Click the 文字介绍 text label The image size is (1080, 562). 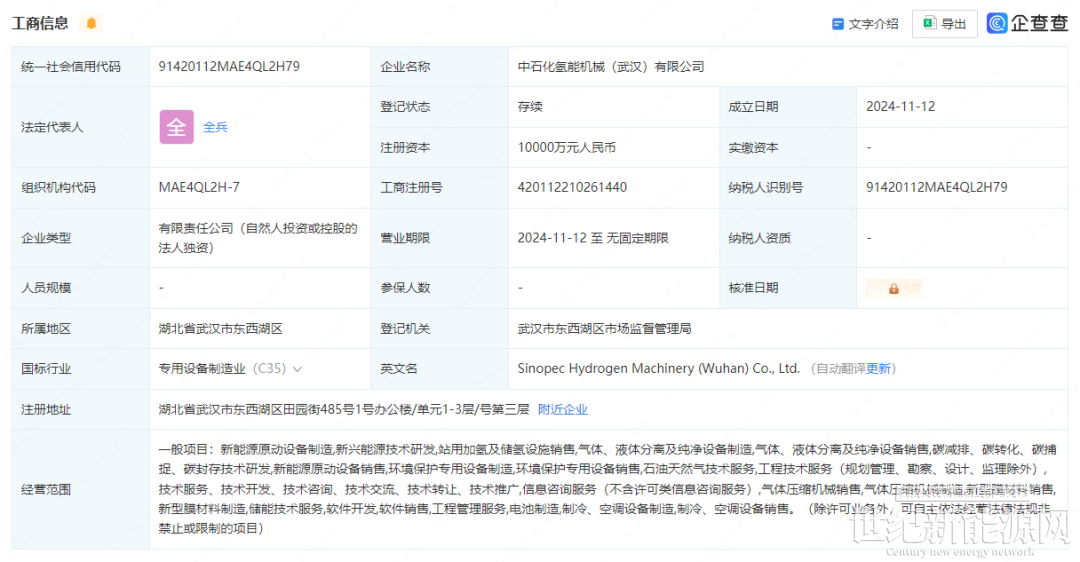[873, 24]
